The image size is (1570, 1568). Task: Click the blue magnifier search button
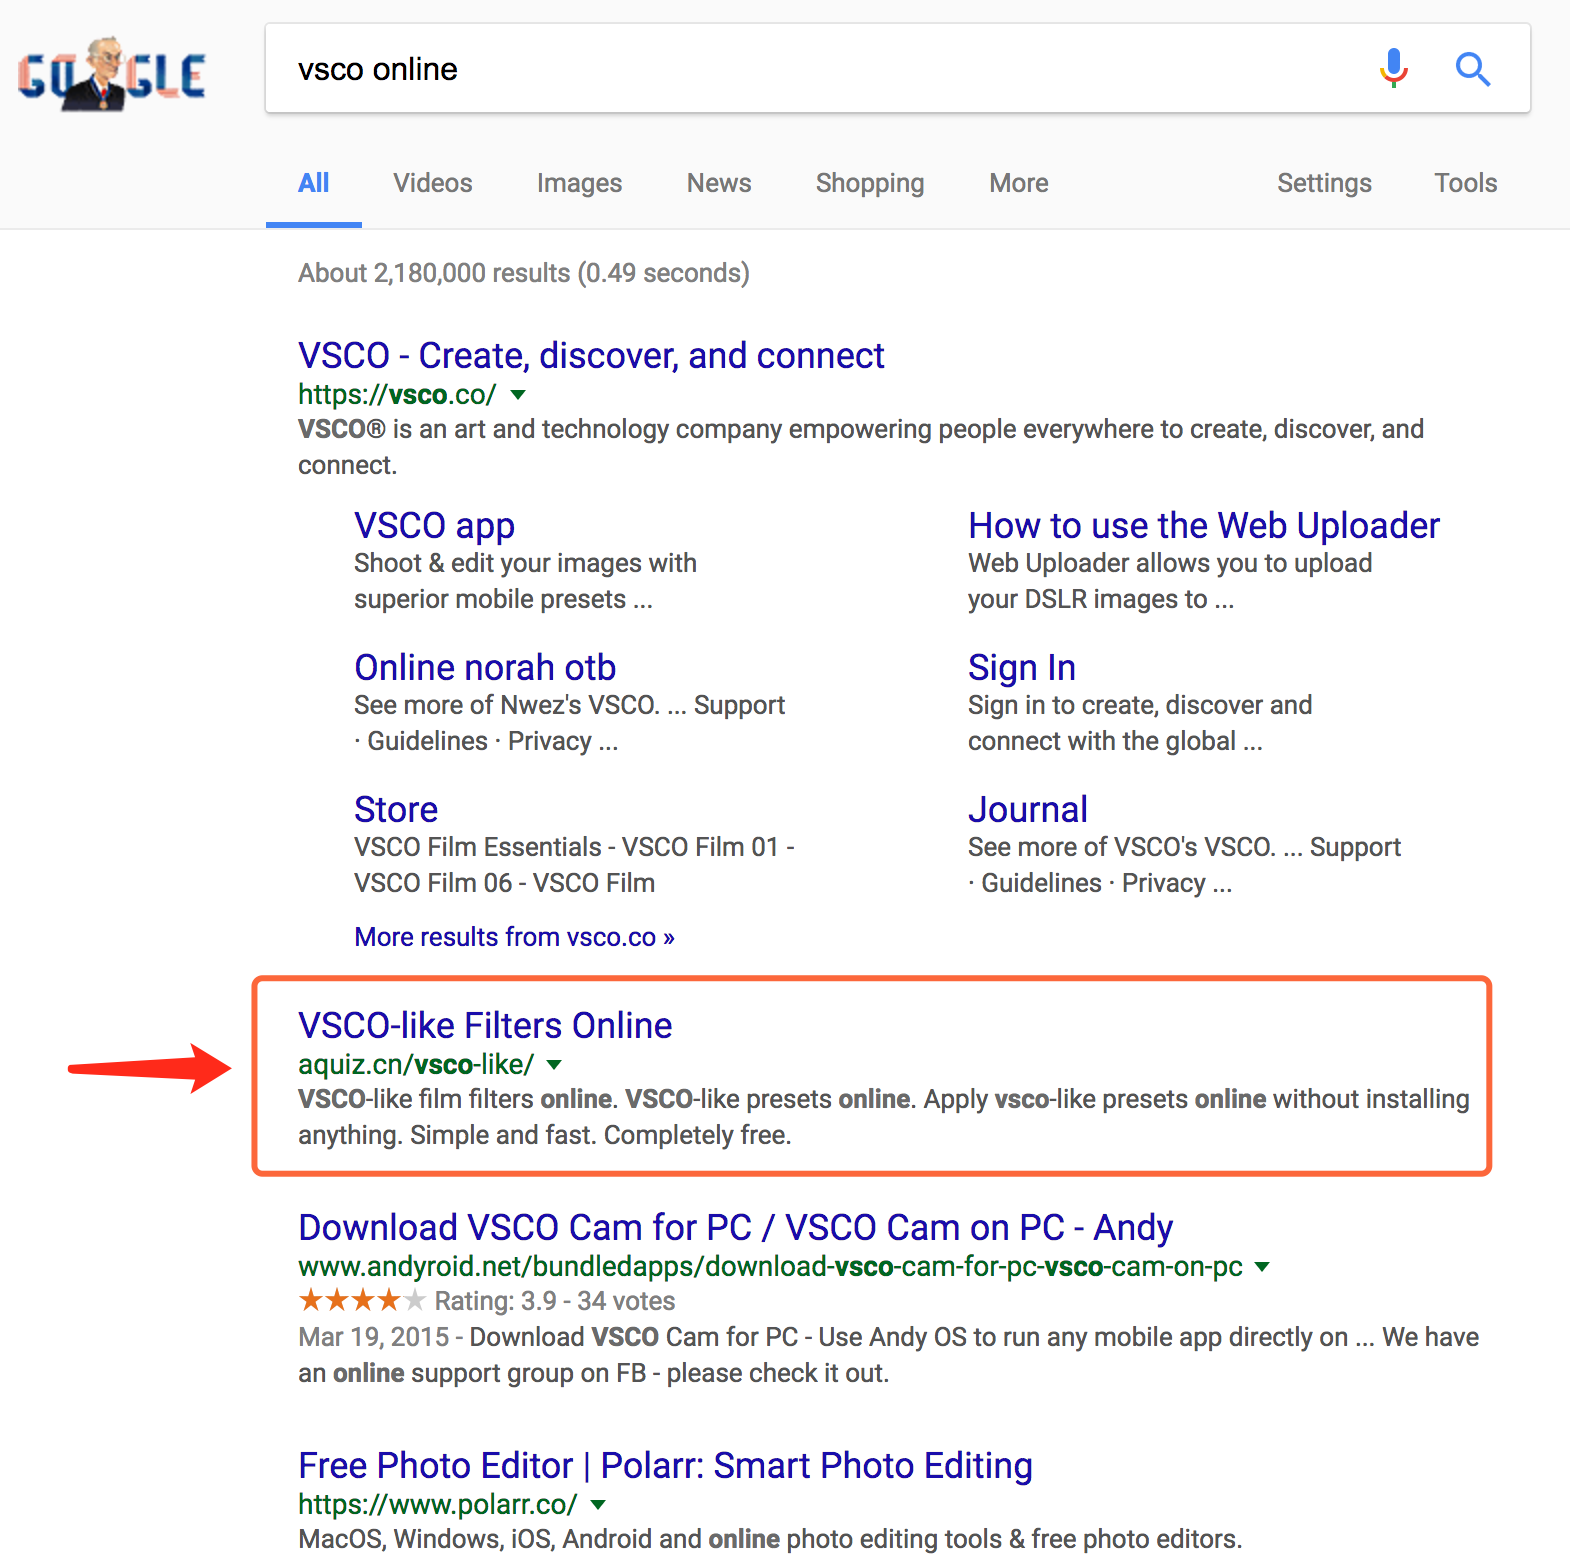coord(1472,69)
